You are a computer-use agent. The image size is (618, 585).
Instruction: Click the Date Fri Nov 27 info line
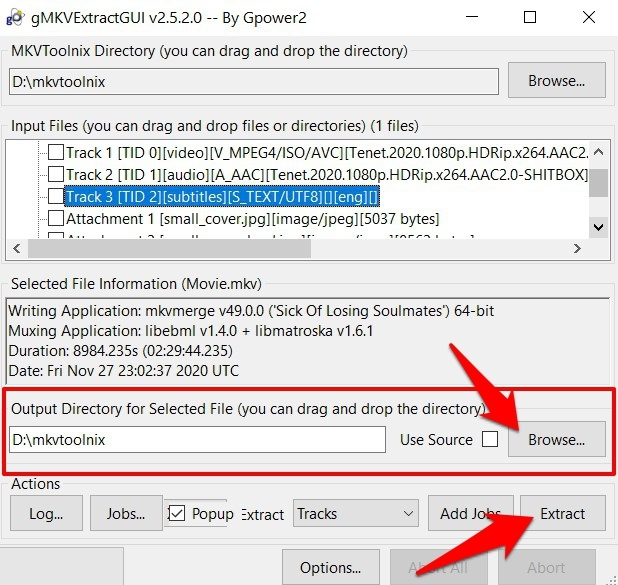pos(124,371)
